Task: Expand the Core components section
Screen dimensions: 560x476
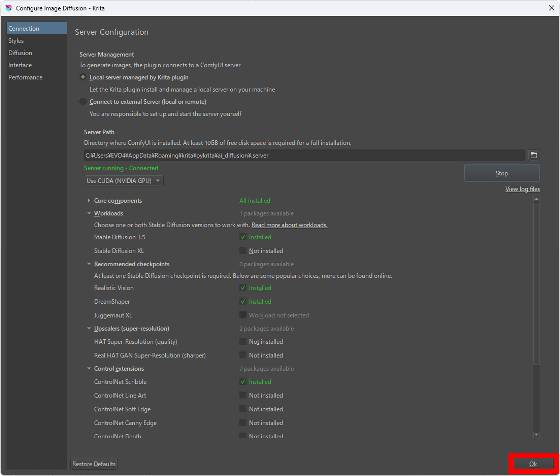Action: coord(89,201)
